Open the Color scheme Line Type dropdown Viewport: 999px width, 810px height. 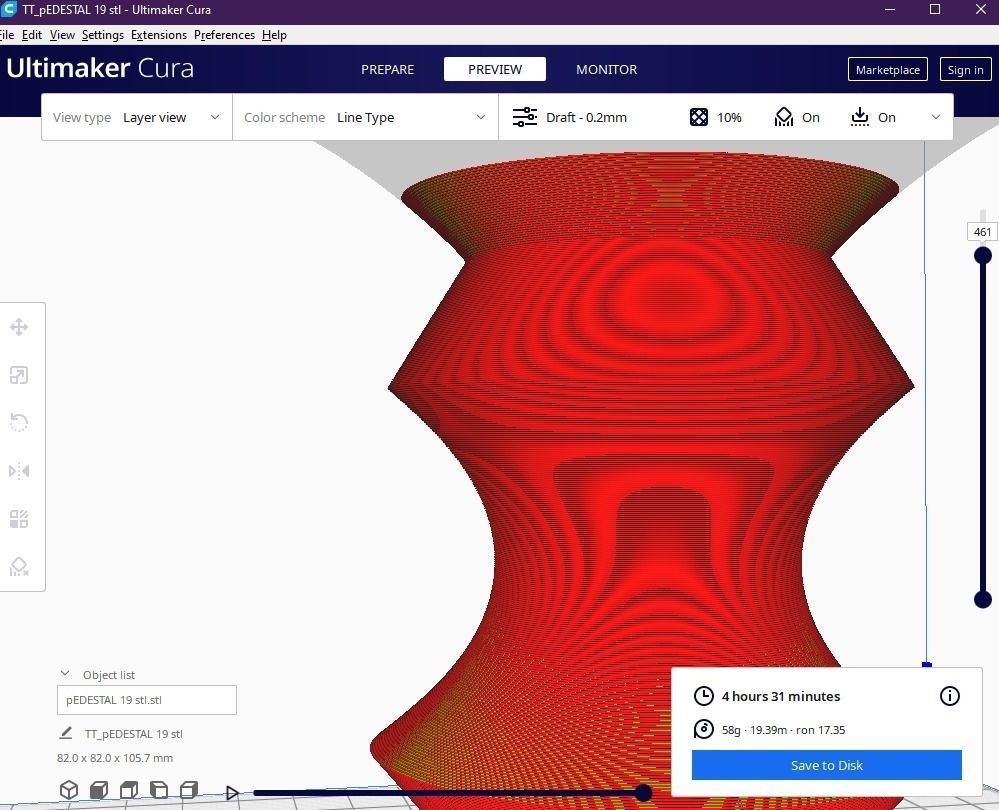click(365, 117)
